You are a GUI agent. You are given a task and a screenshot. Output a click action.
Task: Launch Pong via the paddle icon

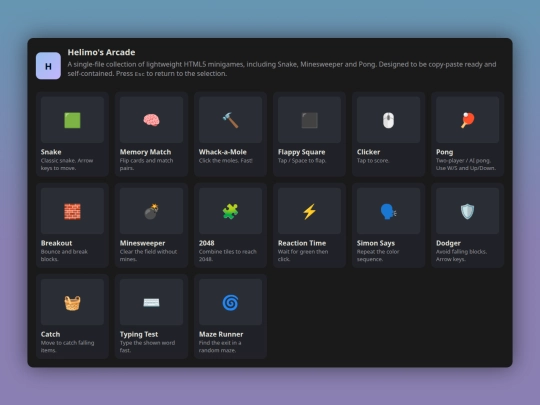(467, 120)
